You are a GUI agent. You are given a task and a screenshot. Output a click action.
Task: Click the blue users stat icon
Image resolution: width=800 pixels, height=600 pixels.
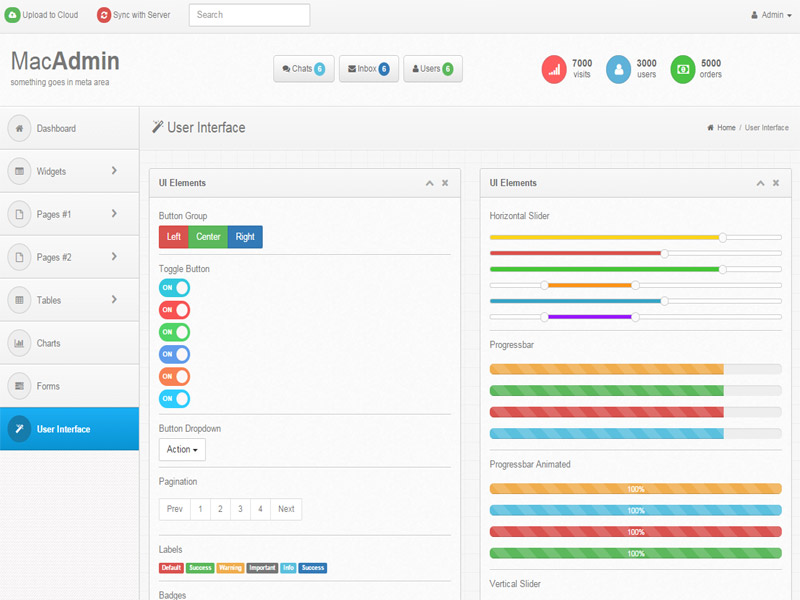click(x=619, y=69)
